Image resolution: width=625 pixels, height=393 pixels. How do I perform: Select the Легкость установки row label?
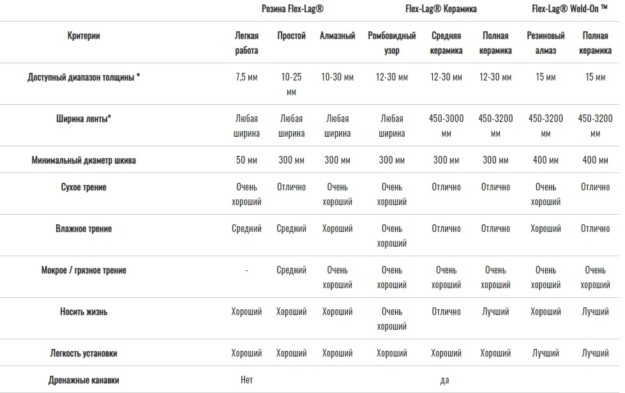pyautogui.click(x=84, y=353)
